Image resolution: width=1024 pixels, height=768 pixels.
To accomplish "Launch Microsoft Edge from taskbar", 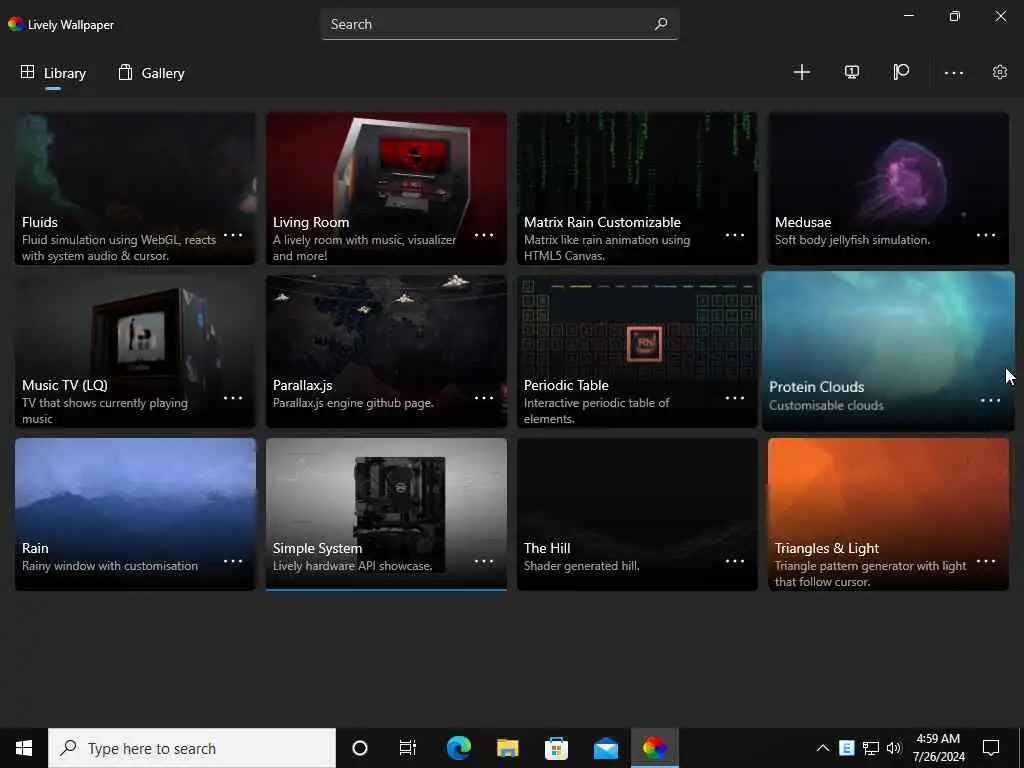I will click(x=458, y=748).
